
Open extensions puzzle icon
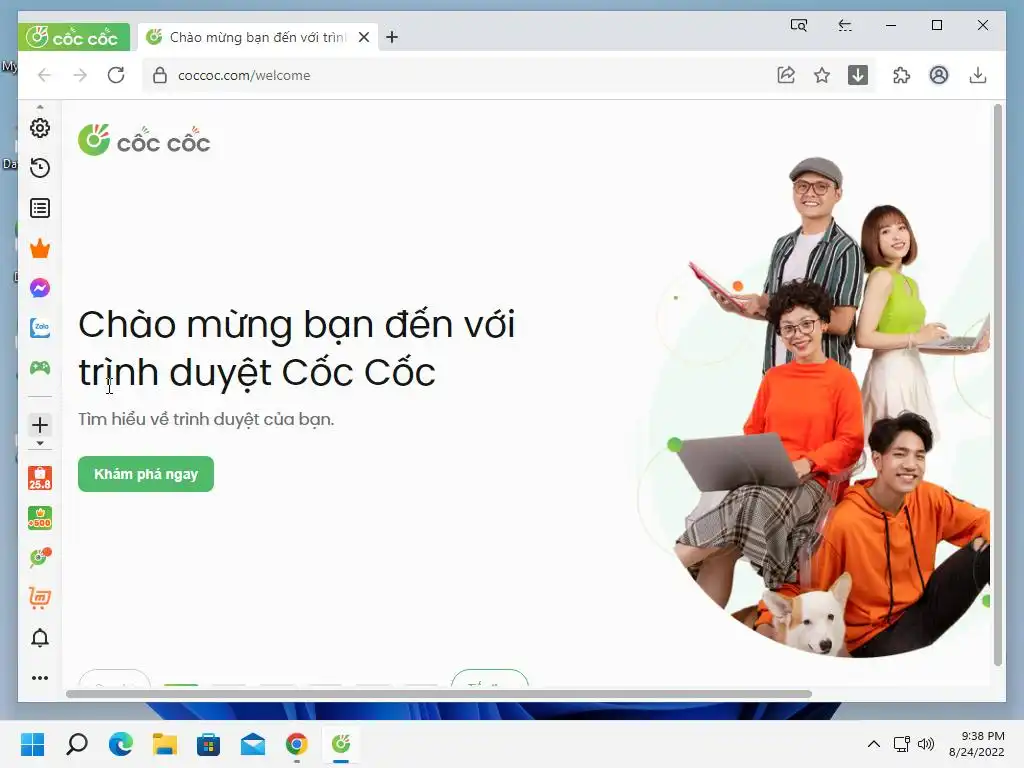(901, 75)
